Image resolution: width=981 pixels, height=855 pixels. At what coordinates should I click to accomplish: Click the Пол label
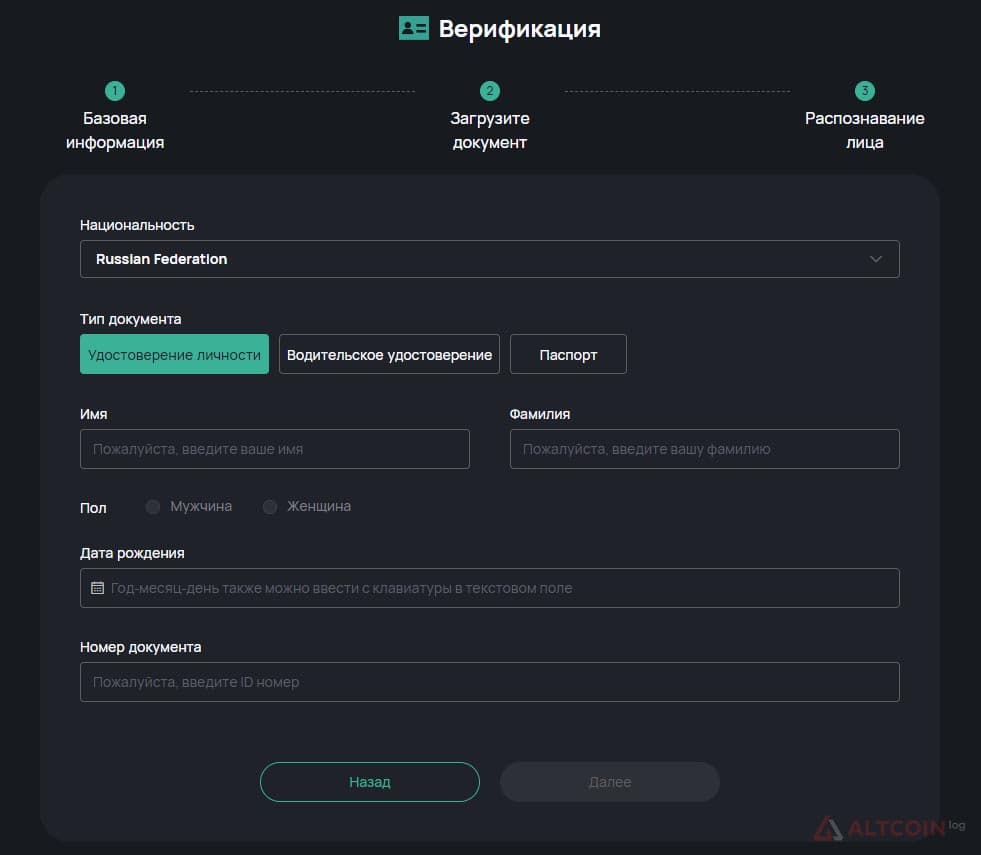(93, 508)
